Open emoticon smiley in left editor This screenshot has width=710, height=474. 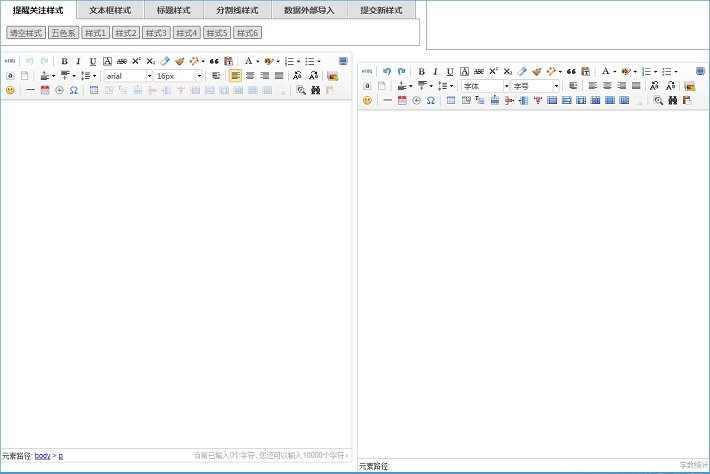pyautogui.click(x=10, y=90)
